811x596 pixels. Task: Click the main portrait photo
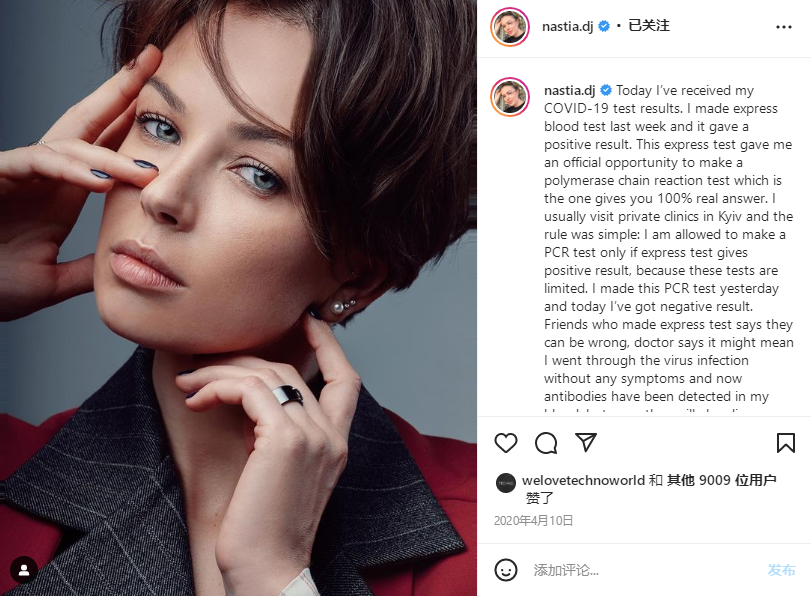tap(238, 298)
